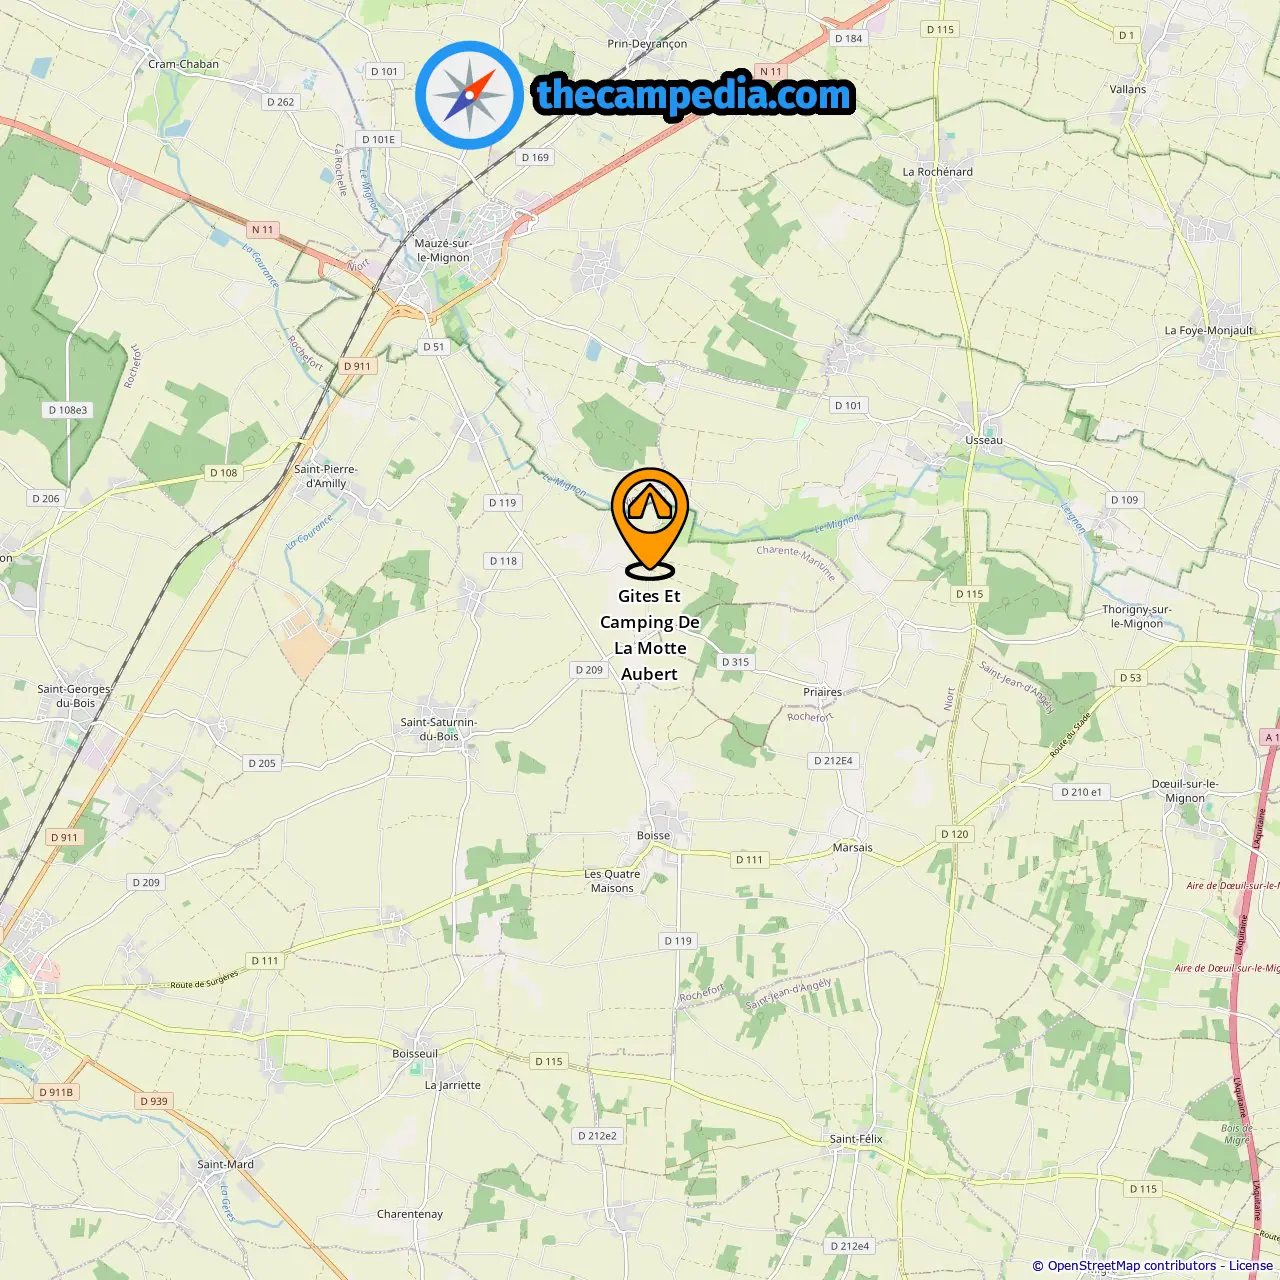Screen dimensions: 1280x1280
Task: Click the Mauzé-sur-le-Mignon town label
Action: [x=443, y=250]
